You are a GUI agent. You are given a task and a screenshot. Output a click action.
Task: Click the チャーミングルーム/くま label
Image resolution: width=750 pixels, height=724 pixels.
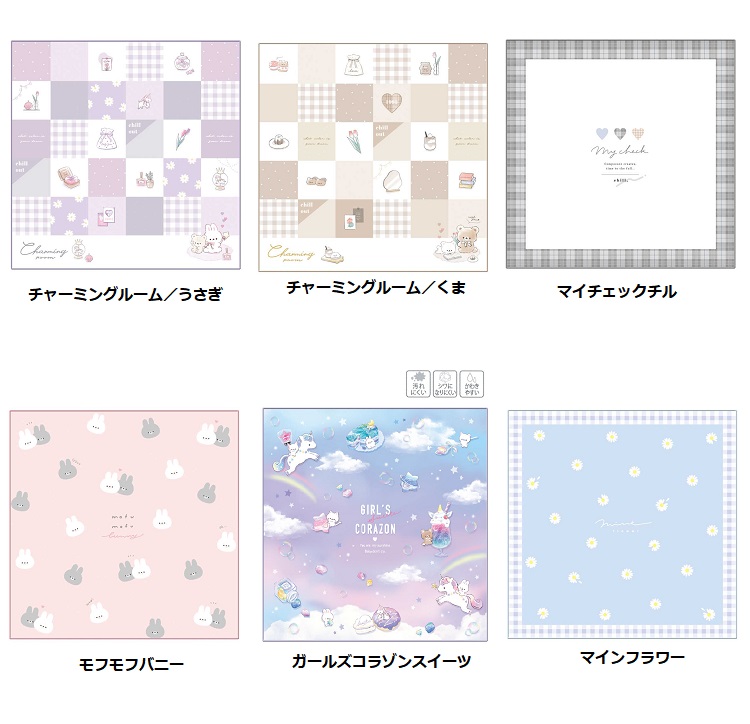(376, 287)
